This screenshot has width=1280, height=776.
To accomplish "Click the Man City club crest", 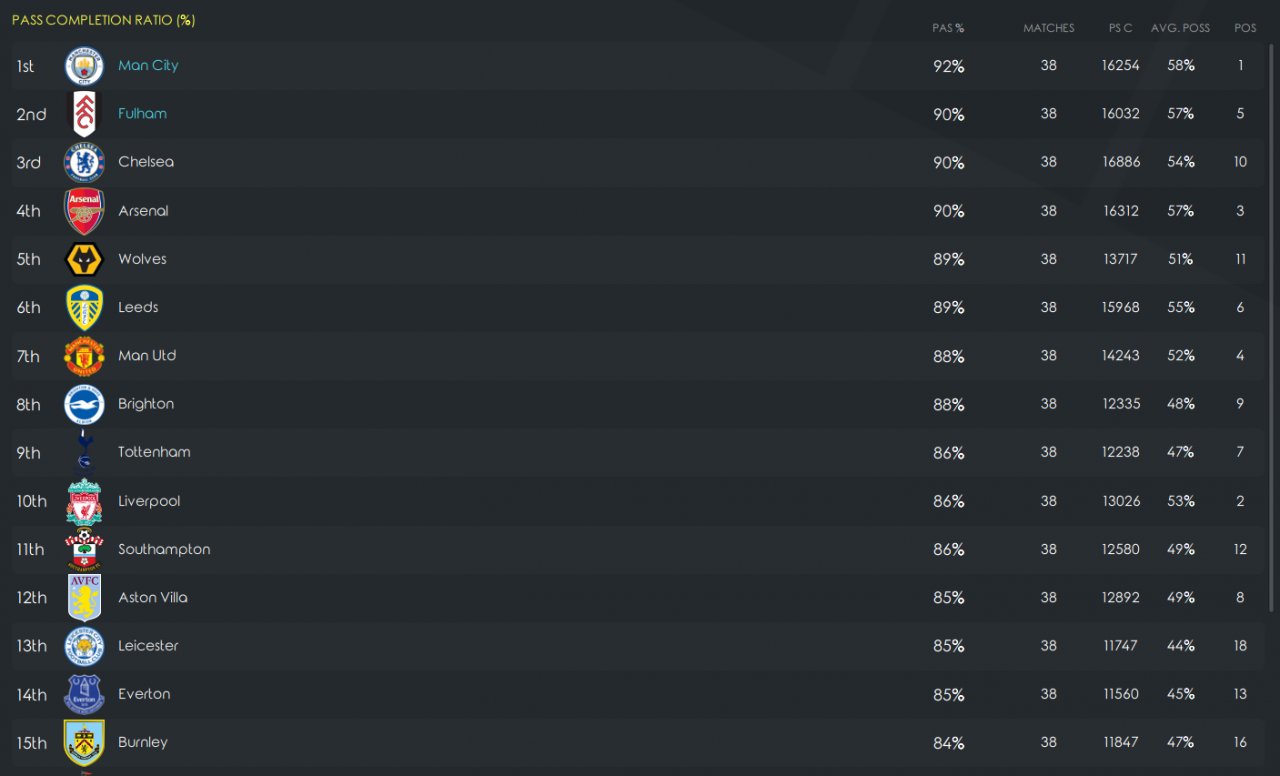I will (84, 66).
